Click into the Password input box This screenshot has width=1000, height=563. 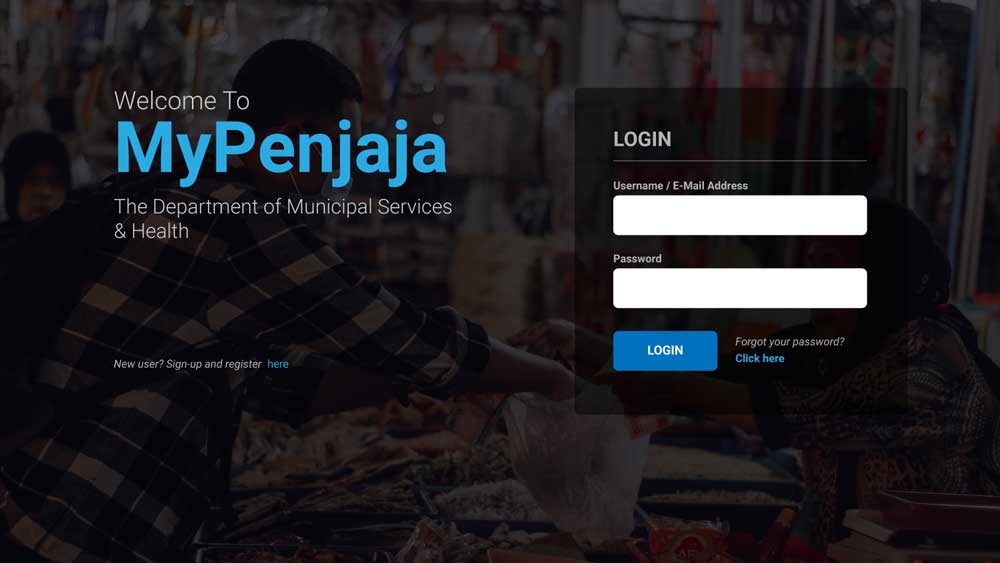coord(740,288)
